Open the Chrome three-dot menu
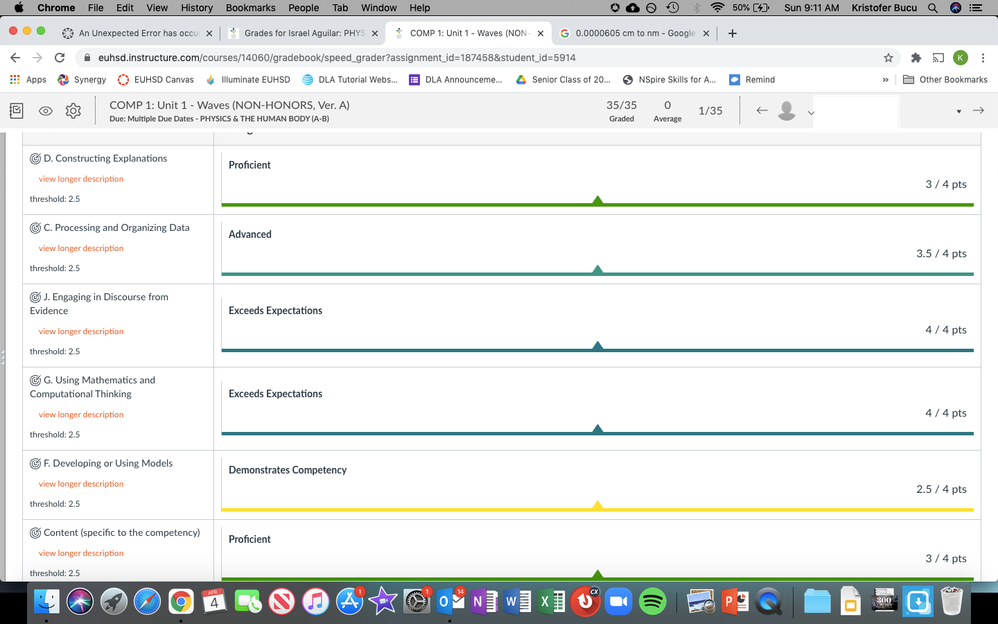The height and width of the screenshot is (624, 998). point(984,58)
